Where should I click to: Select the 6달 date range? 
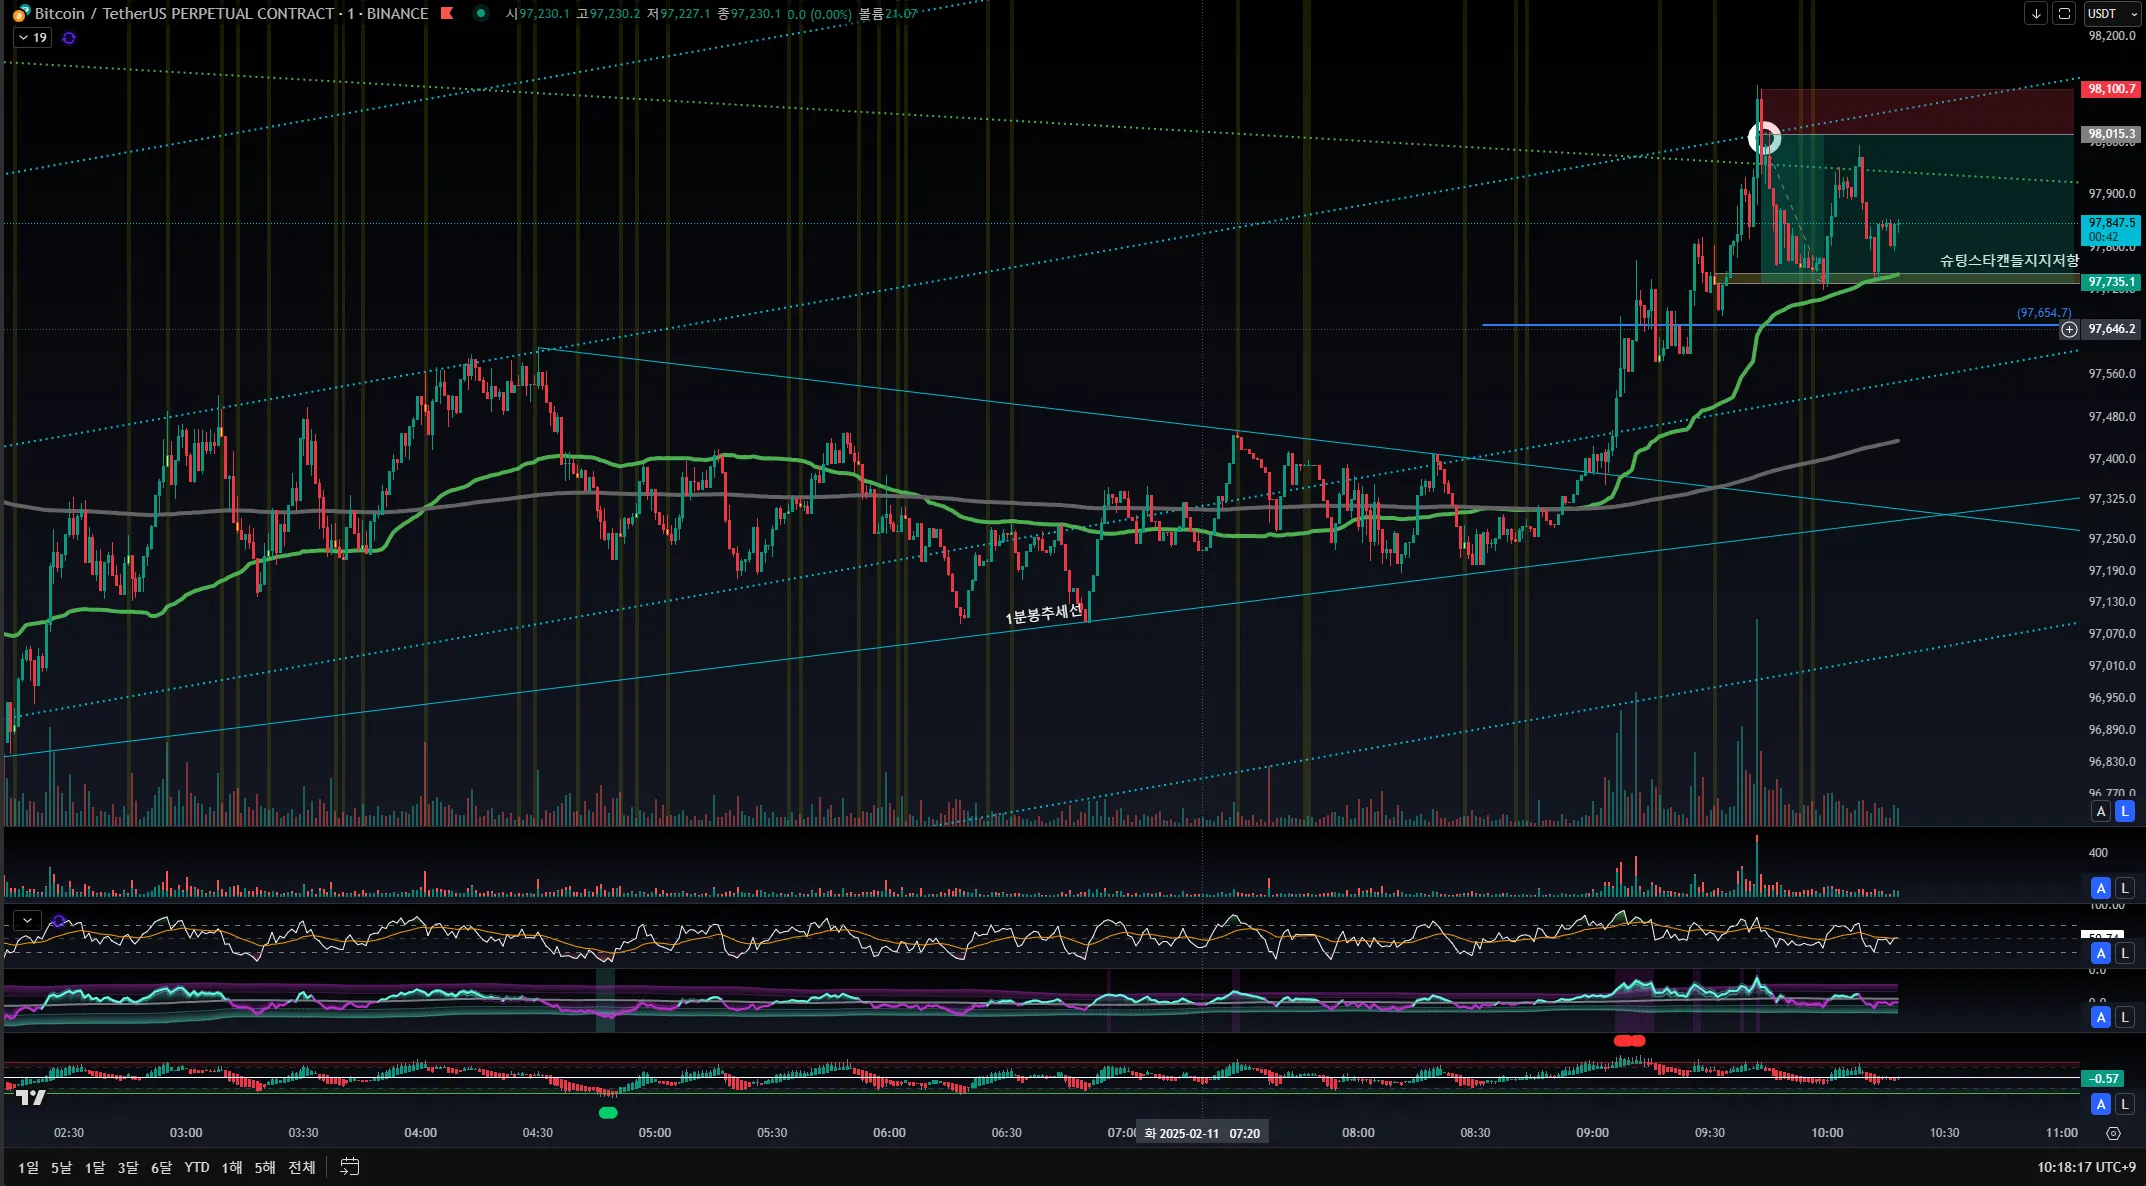(x=161, y=1167)
